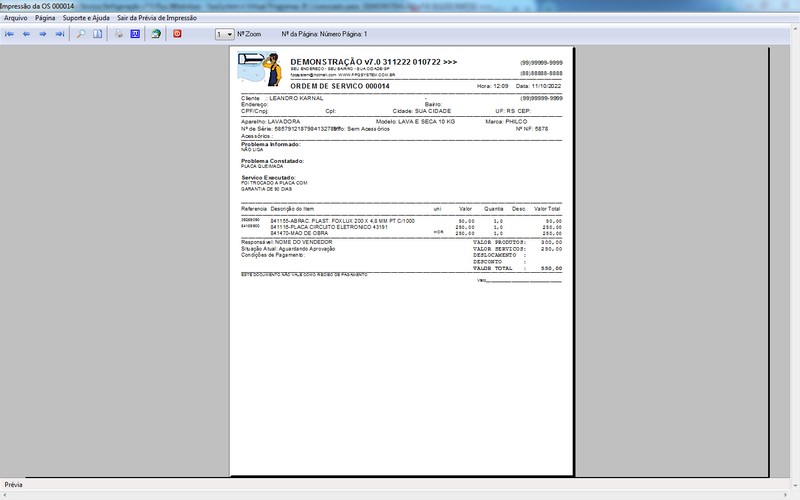Click the company logo on the document
Image resolution: width=800 pixels, height=500 pixels.
pyautogui.click(x=260, y=69)
